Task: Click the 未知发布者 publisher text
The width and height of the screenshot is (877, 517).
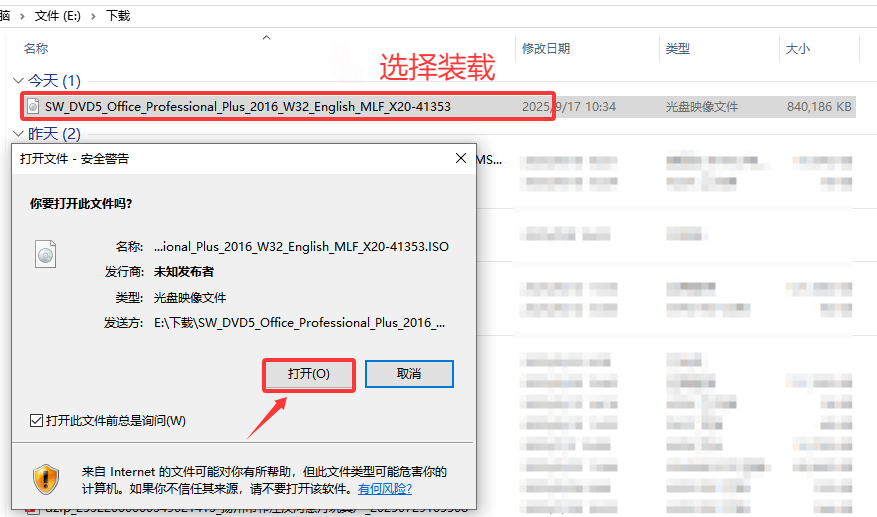Action: coord(184,272)
